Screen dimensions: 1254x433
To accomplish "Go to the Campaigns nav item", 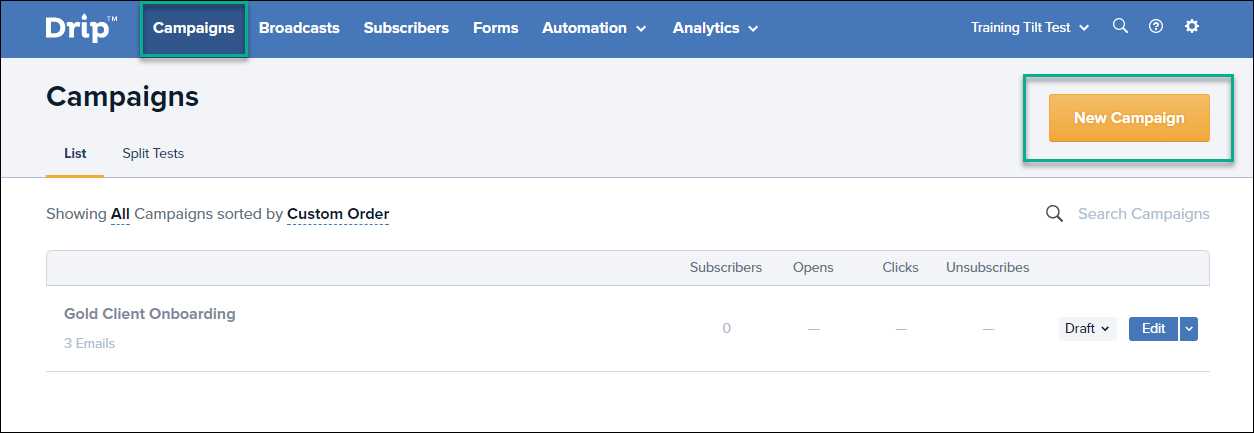I will tap(194, 28).
